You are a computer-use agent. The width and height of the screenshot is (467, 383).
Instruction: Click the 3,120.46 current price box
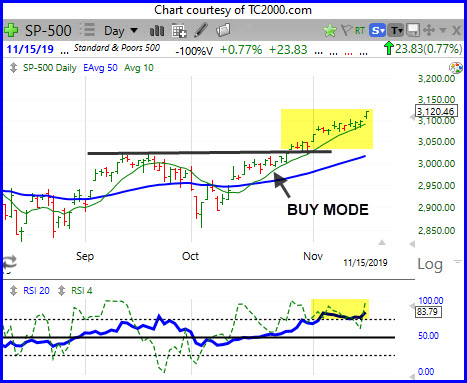click(436, 111)
